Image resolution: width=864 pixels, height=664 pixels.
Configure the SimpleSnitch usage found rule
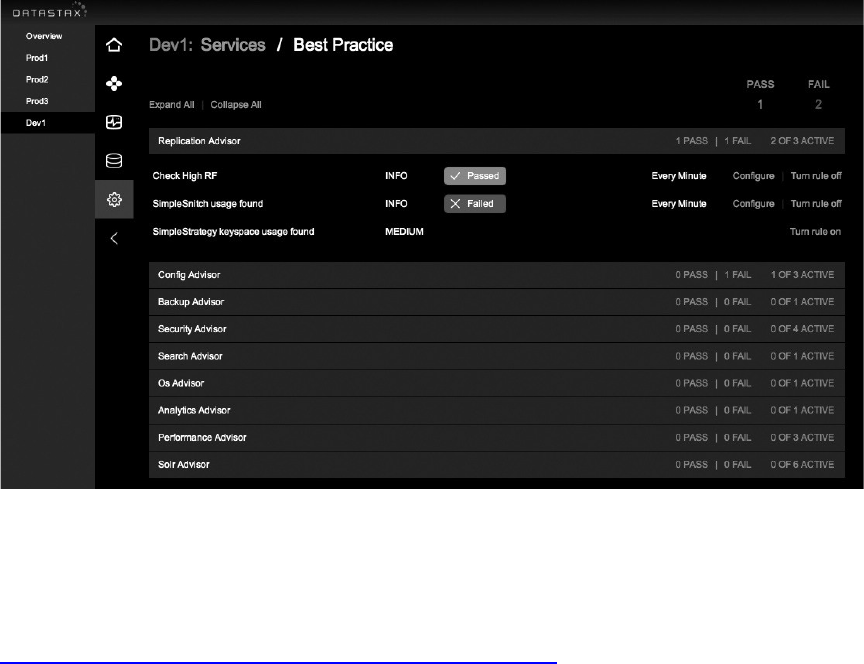click(x=753, y=203)
